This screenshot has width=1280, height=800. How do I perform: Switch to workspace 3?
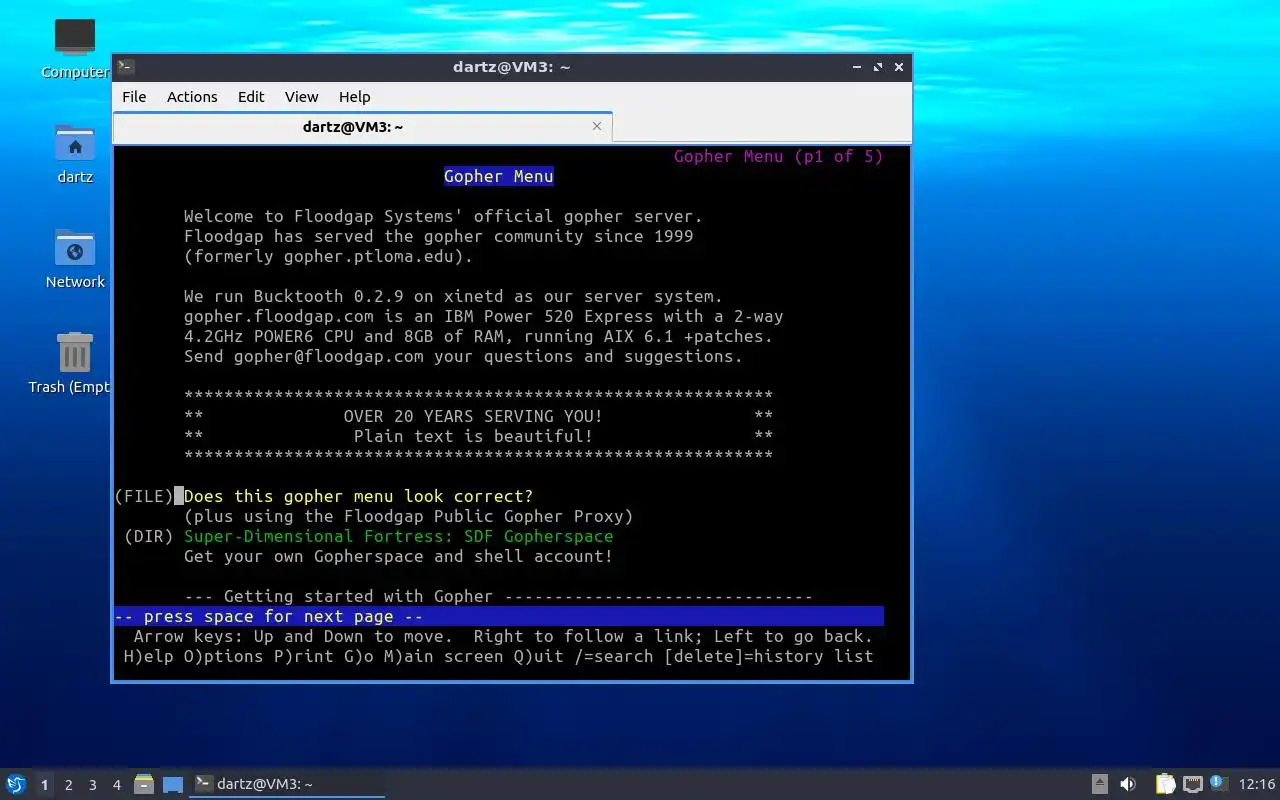93,785
